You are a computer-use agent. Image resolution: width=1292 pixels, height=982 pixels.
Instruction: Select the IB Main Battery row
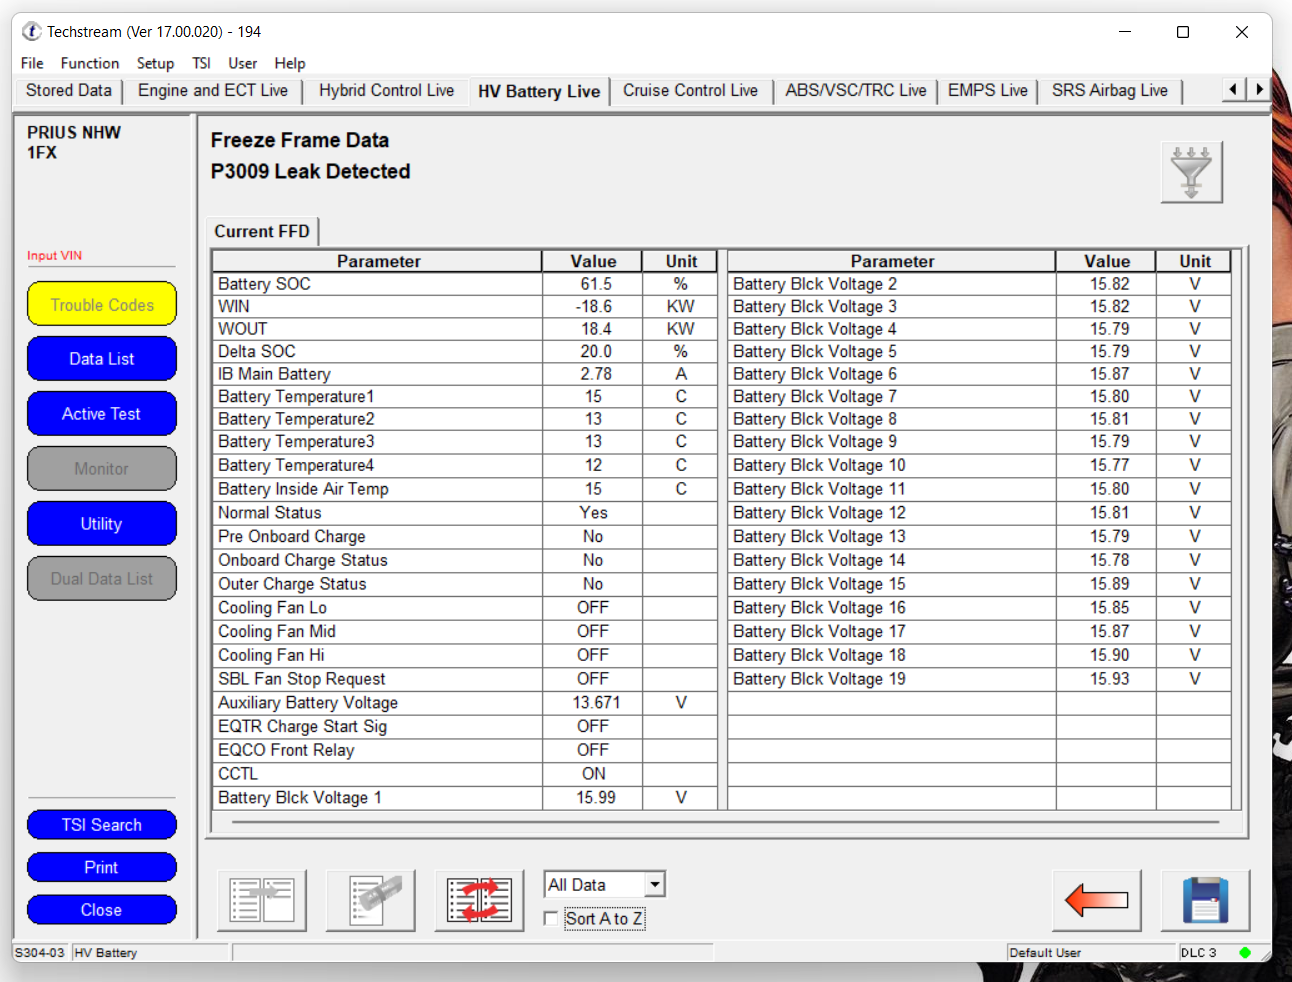click(x=465, y=374)
